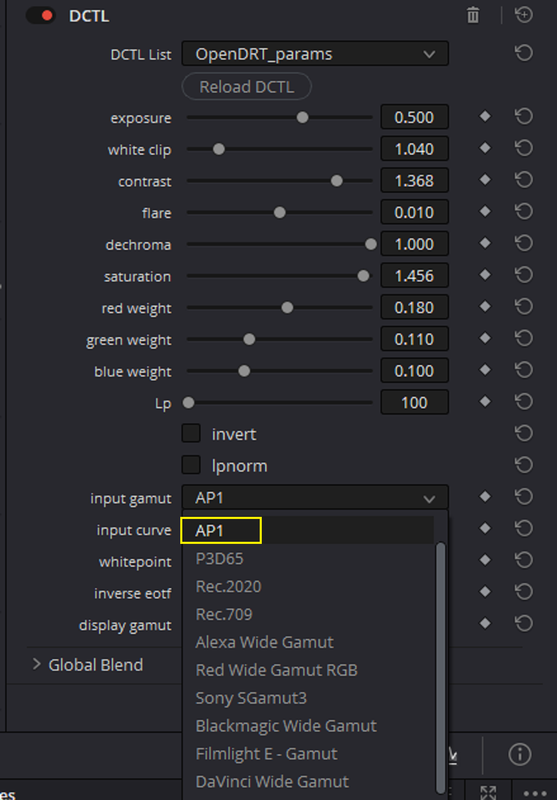
Task: Add keyframe for green weight
Action: pyautogui.click(x=485, y=338)
